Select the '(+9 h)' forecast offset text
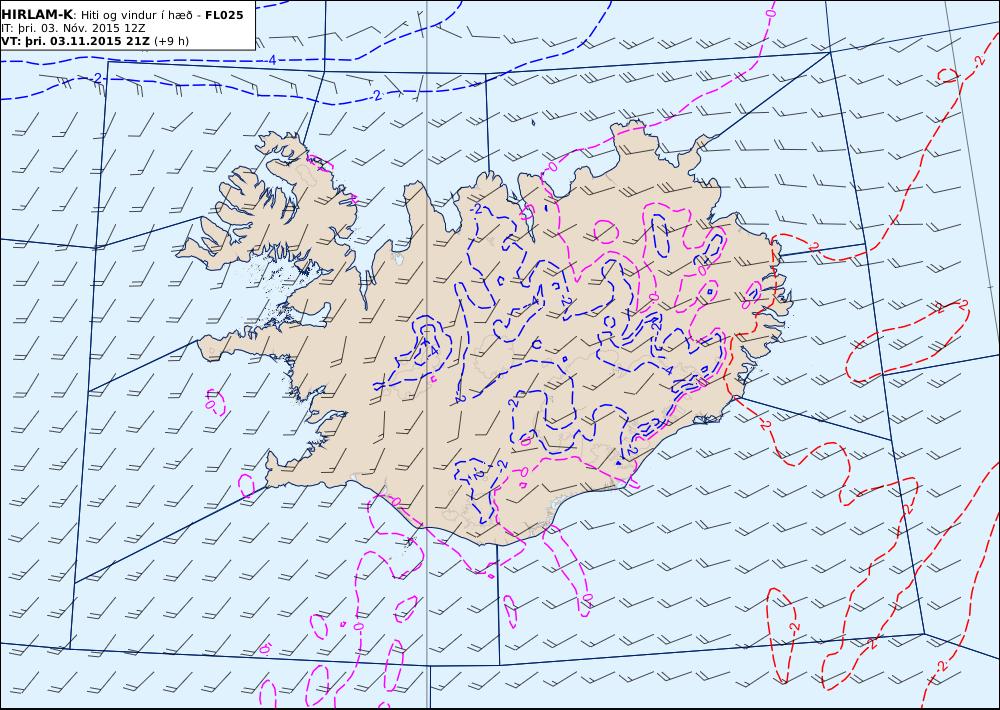Image resolution: width=1000 pixels, height=710 pixels. [172, 41]
